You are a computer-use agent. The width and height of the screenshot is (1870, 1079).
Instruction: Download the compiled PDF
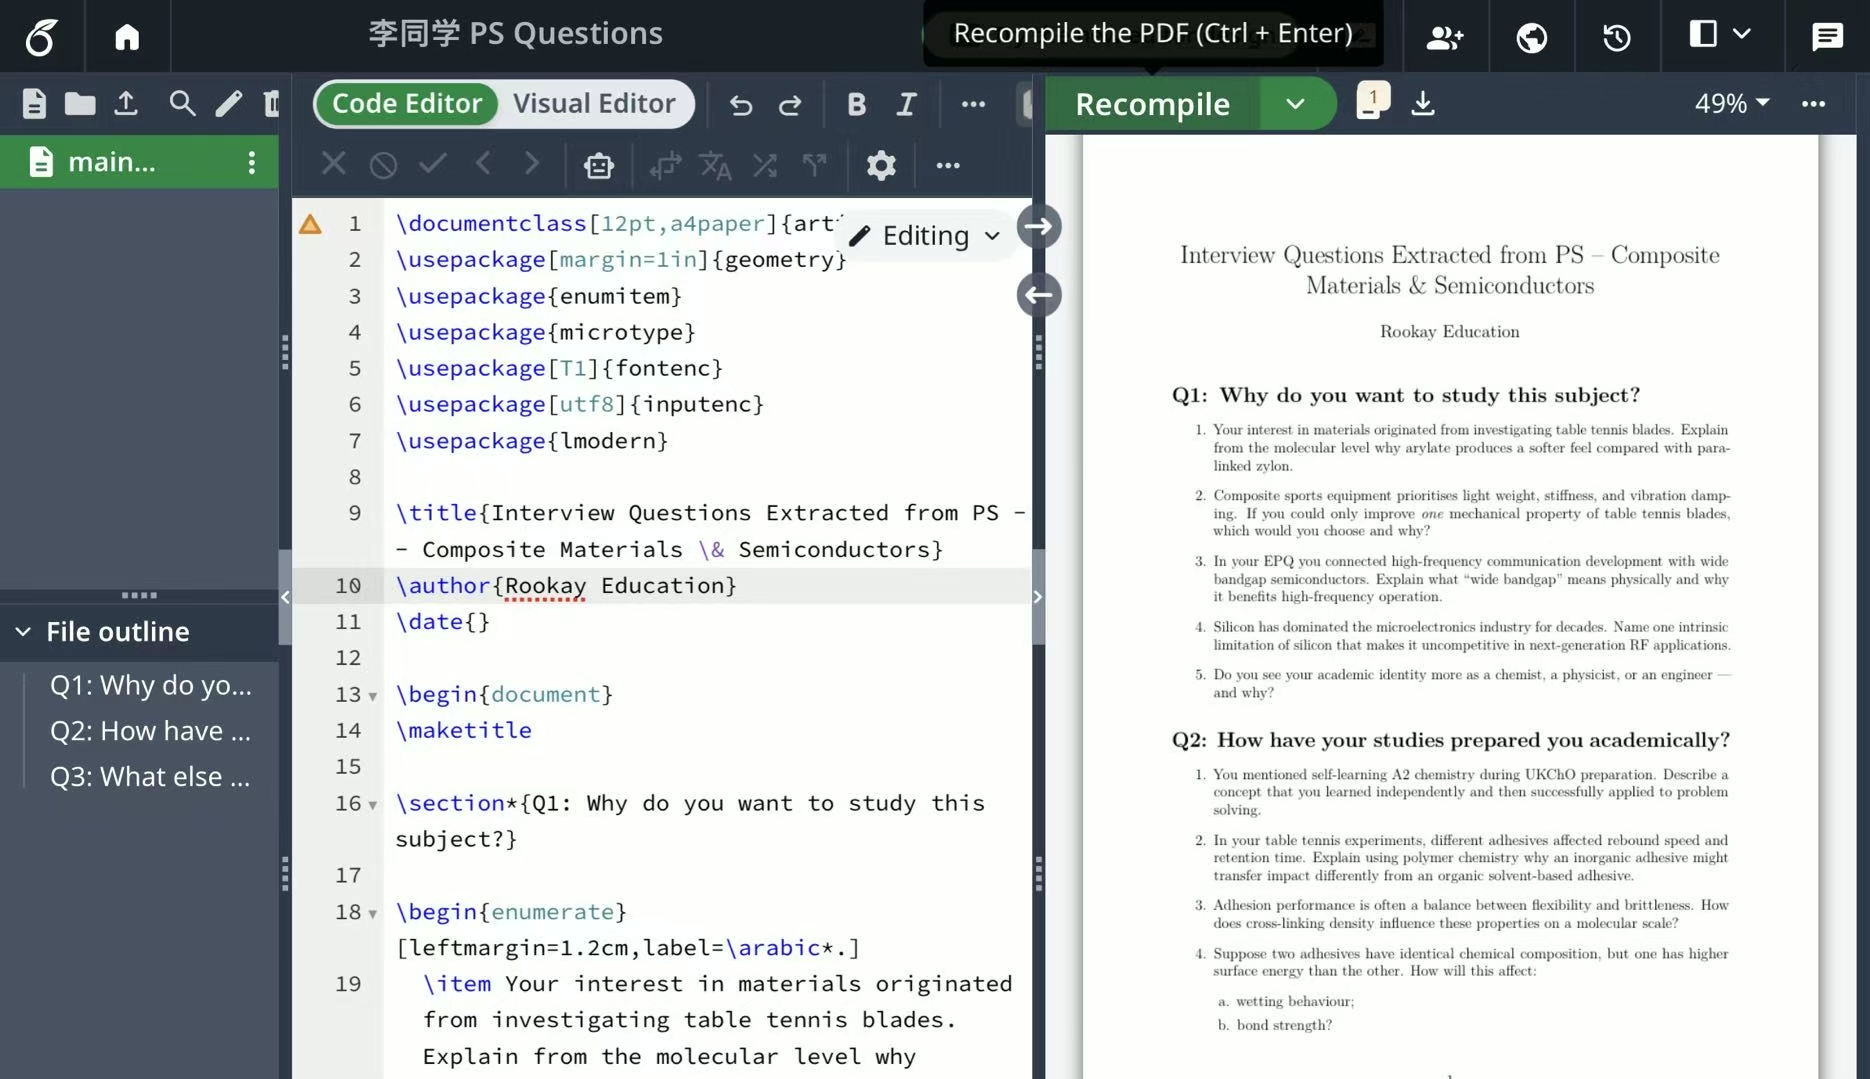click(x=1422, y=103)
